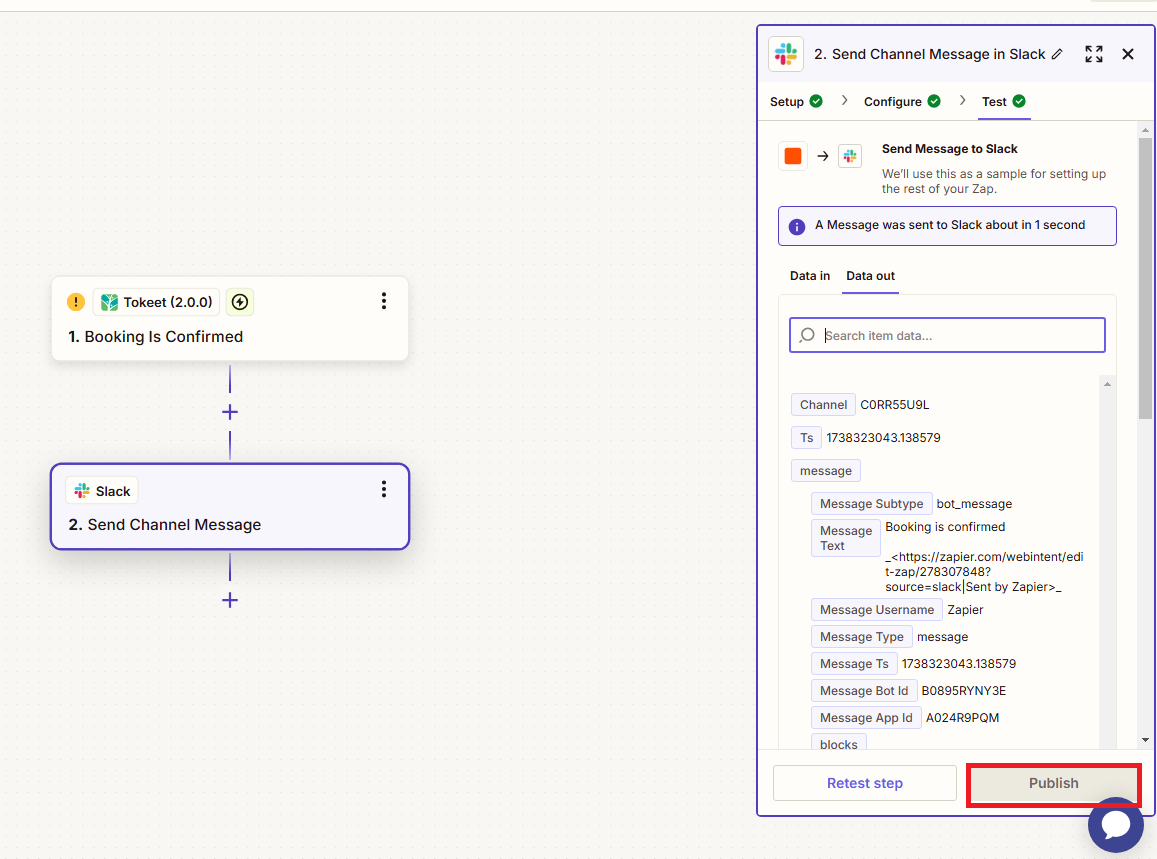Screen dimensions: 1157x859
Task: Select the Data out tab
Action: tap(870, 275)
